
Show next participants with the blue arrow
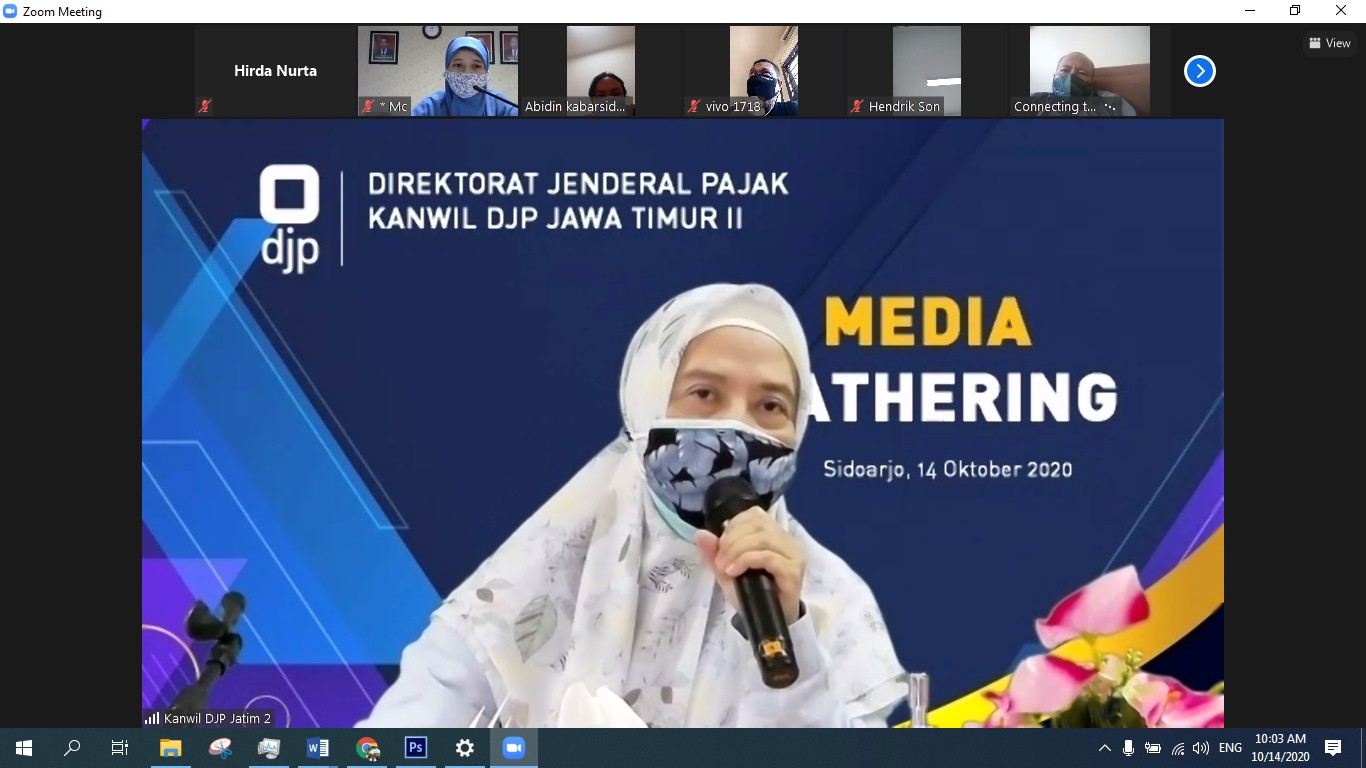pos(1199,71)
